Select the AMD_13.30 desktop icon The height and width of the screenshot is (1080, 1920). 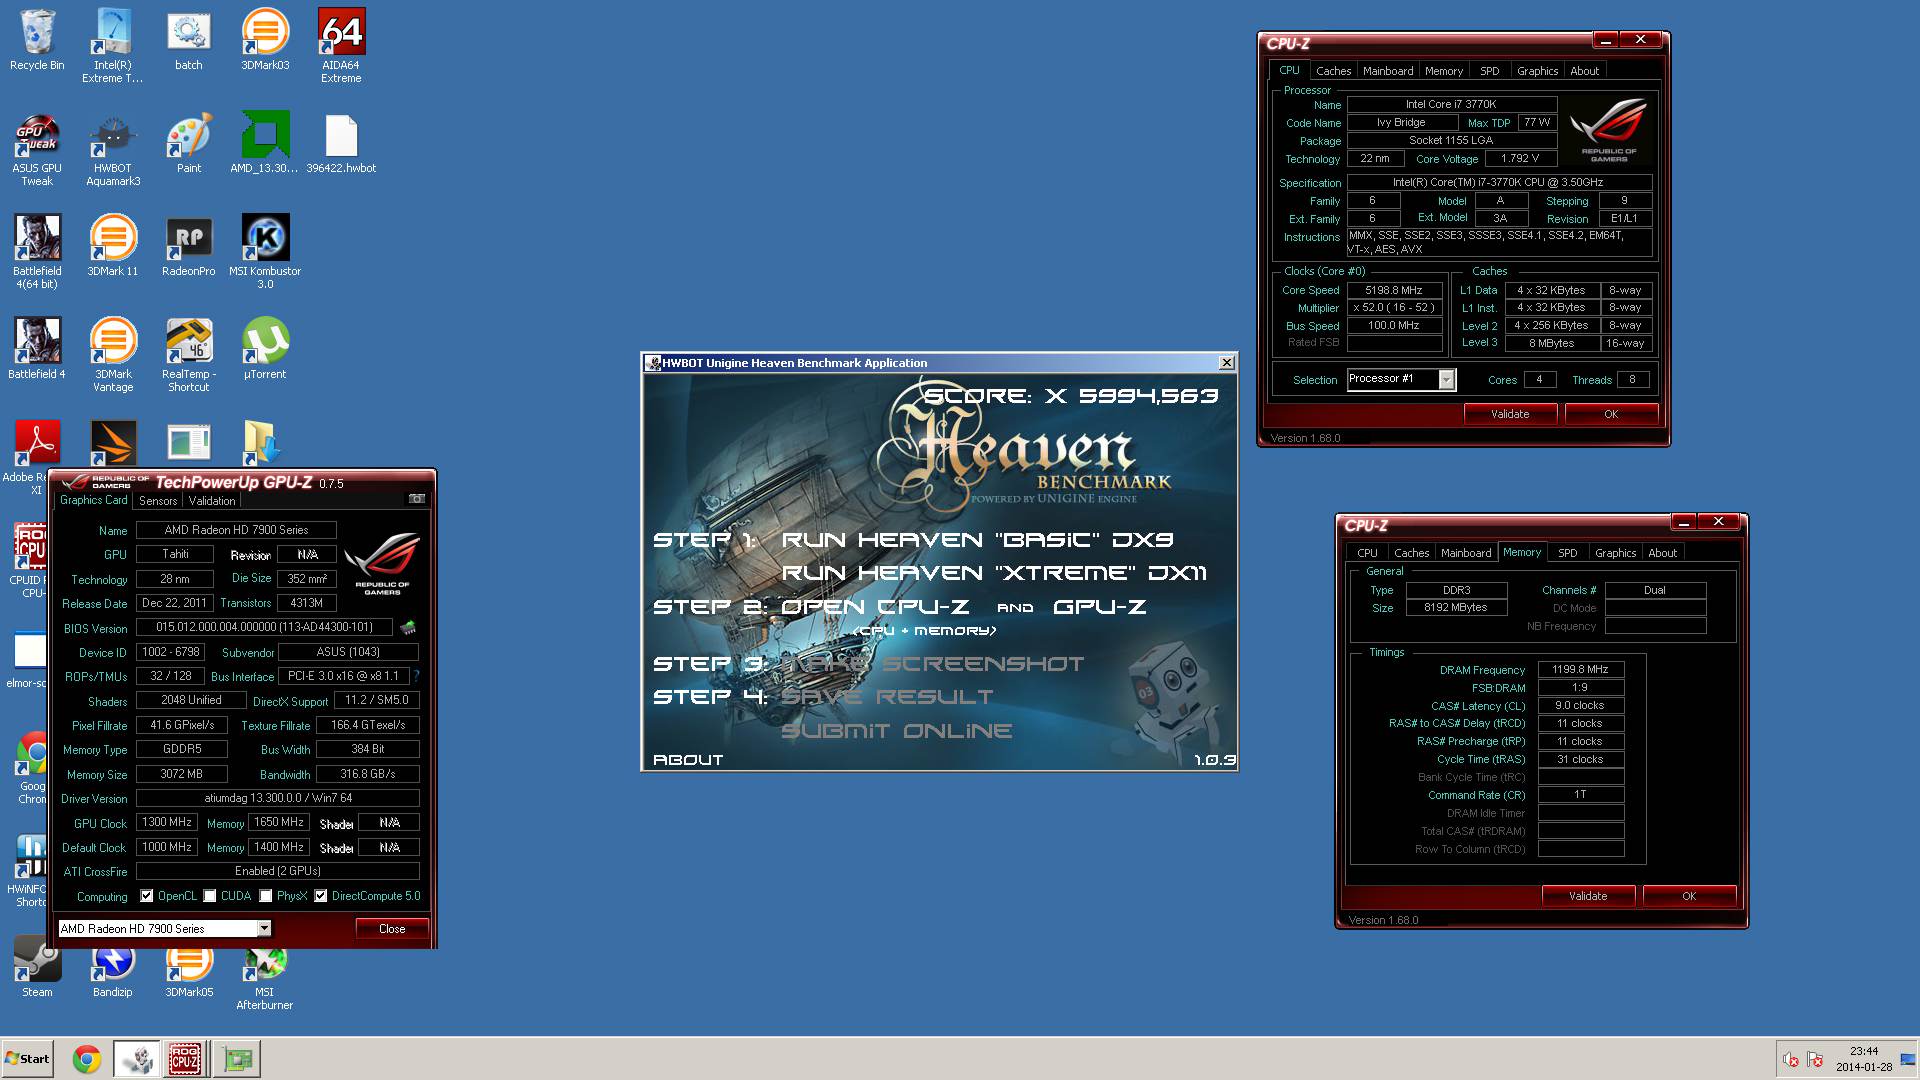[265, 144]
